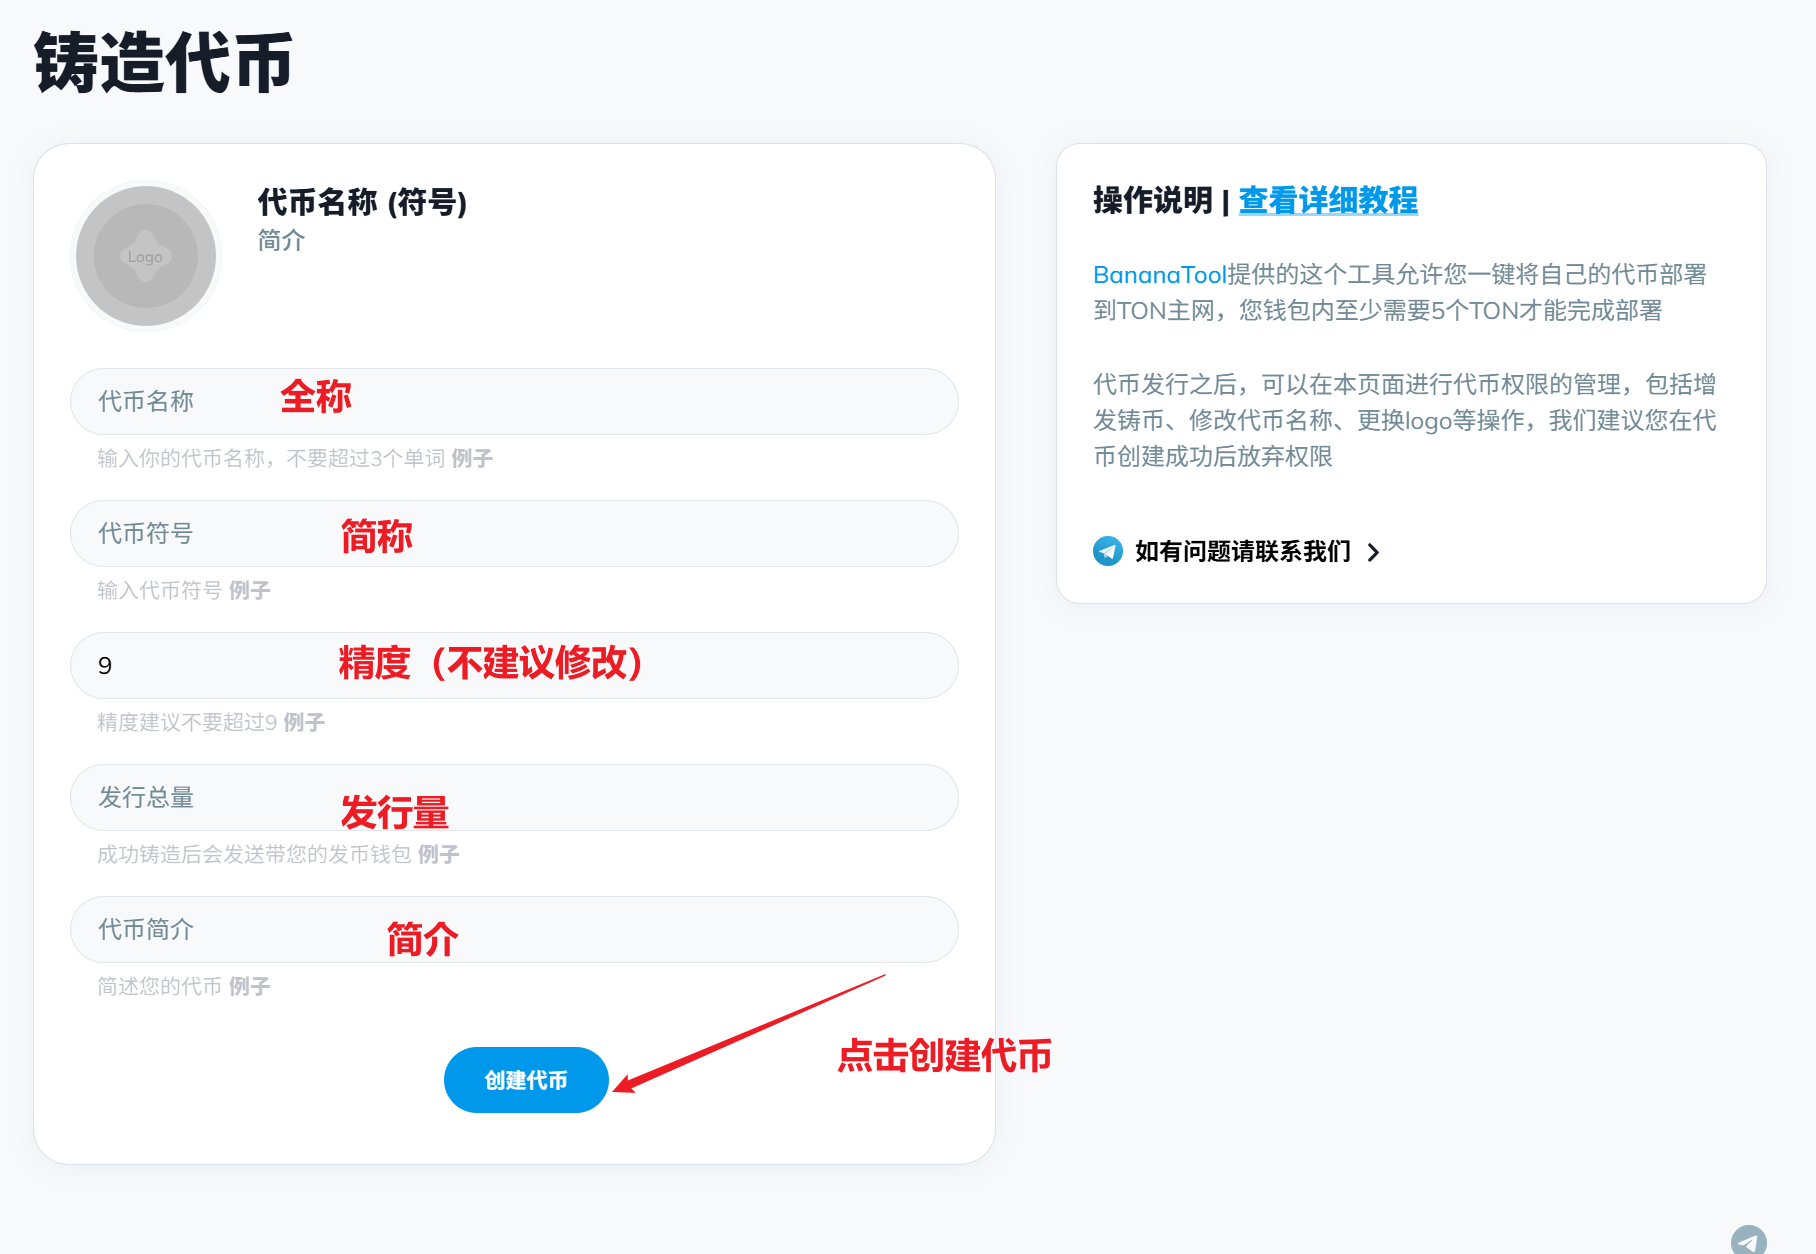This screenshot has height=1254, width=1816.
Task: Click 例子 next to the precision hint
Action: coord(304,723)
